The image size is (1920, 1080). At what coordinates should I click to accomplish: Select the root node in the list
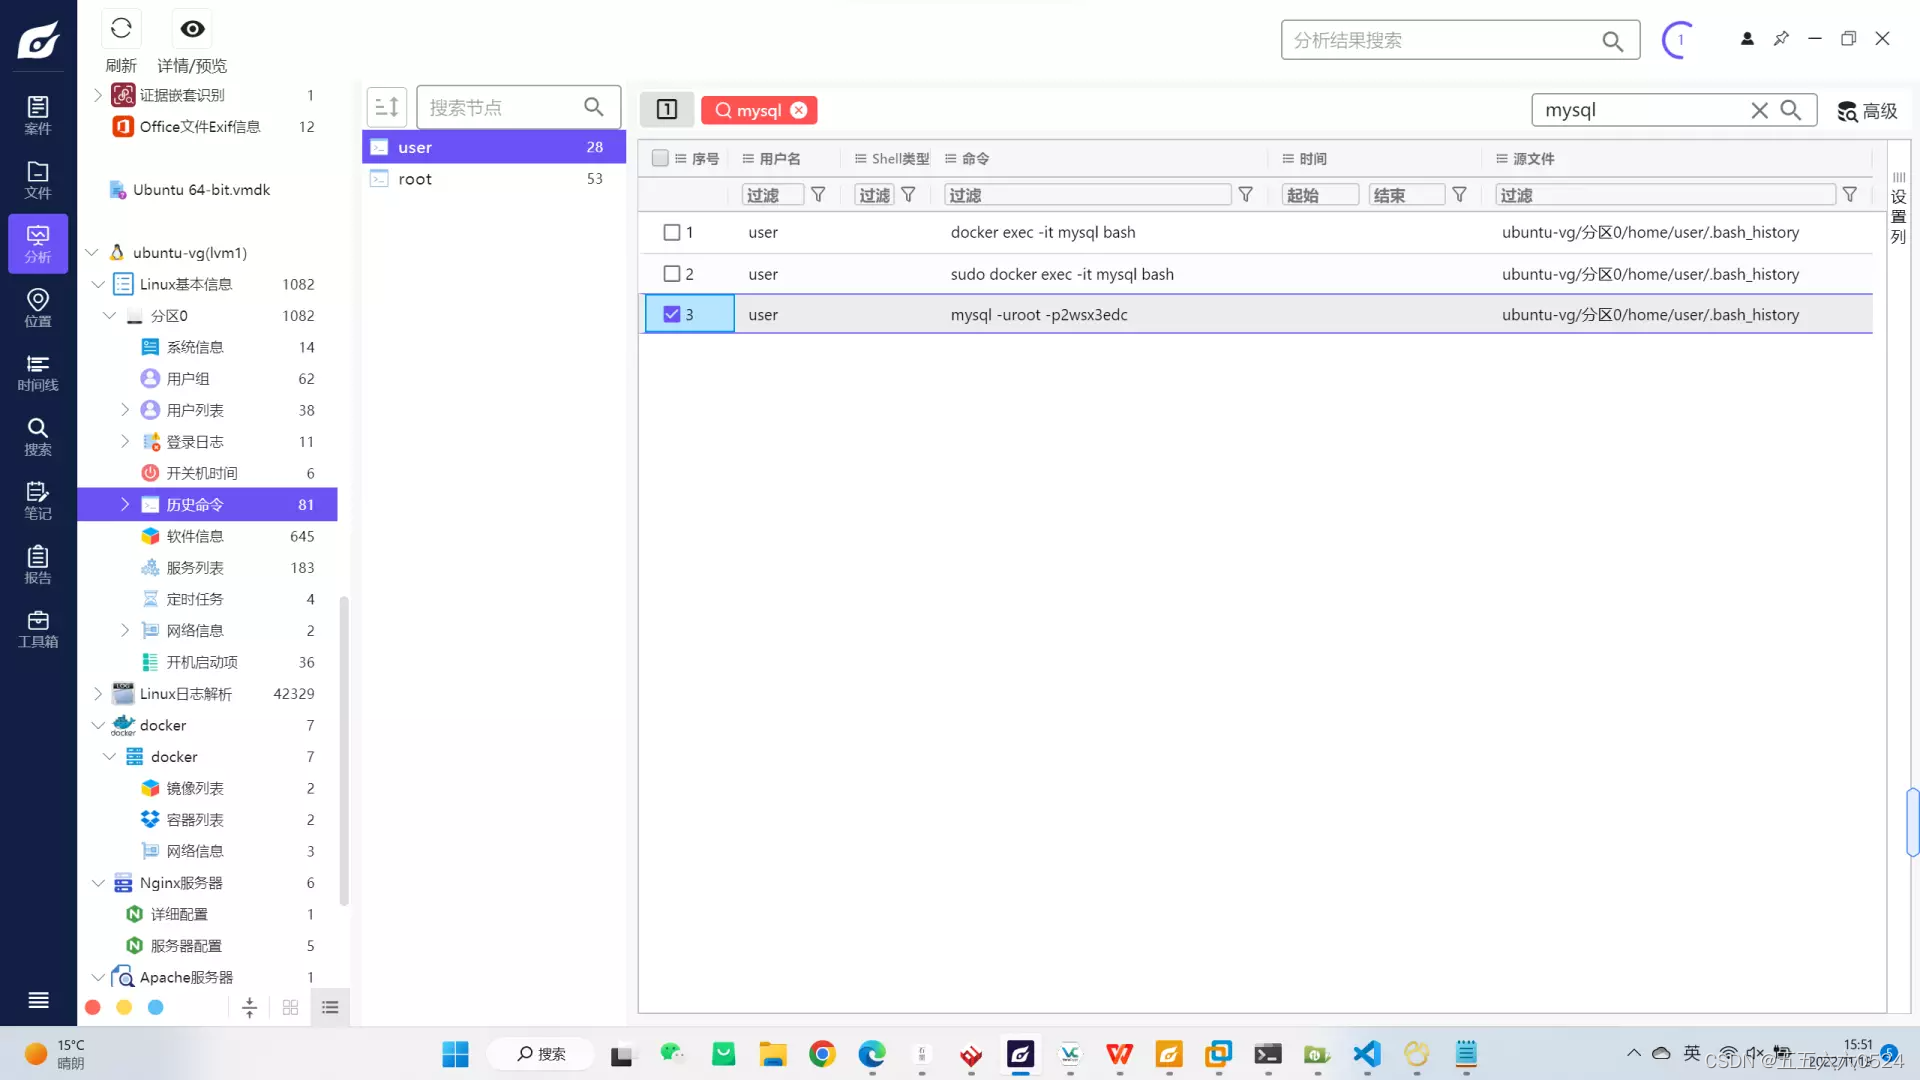coord(415,179)
